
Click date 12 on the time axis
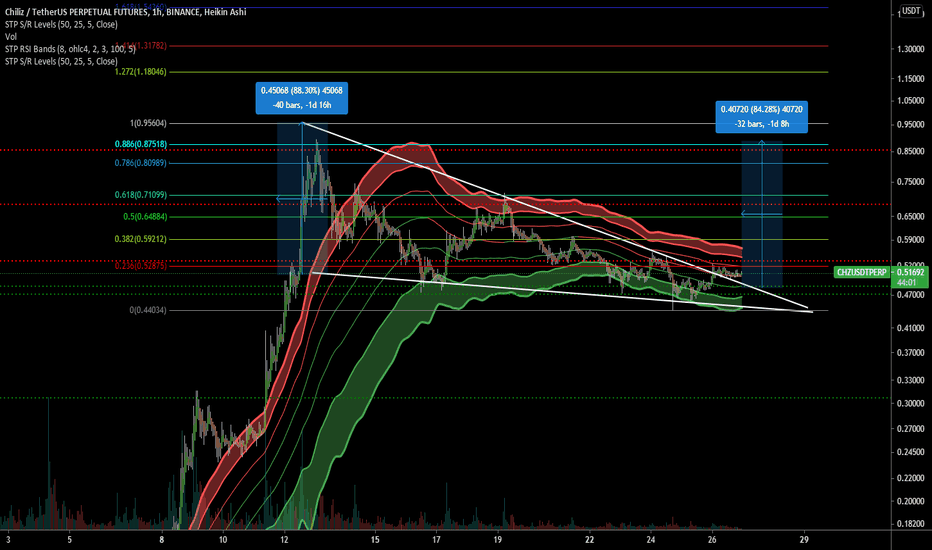pos(284,540)
